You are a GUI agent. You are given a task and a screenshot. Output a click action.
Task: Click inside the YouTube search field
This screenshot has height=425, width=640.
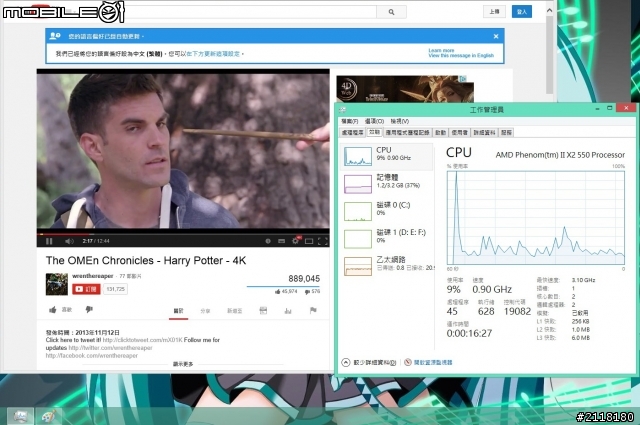(249, 12)
